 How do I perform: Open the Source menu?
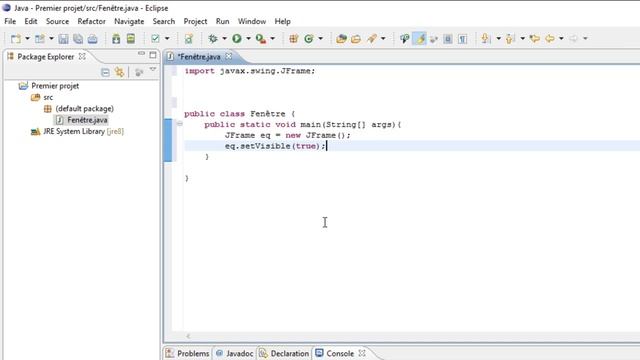[x=57, y=21]
